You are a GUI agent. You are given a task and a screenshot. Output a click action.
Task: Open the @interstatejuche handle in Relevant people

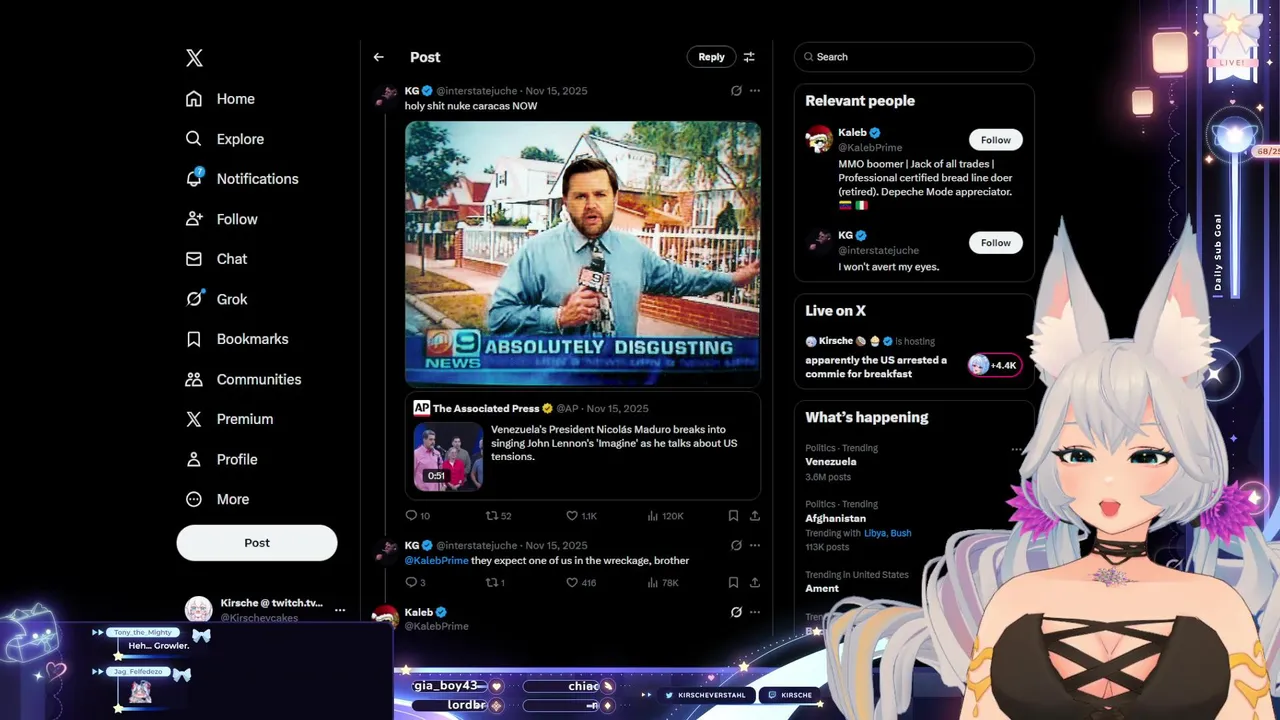pos(878,251)
